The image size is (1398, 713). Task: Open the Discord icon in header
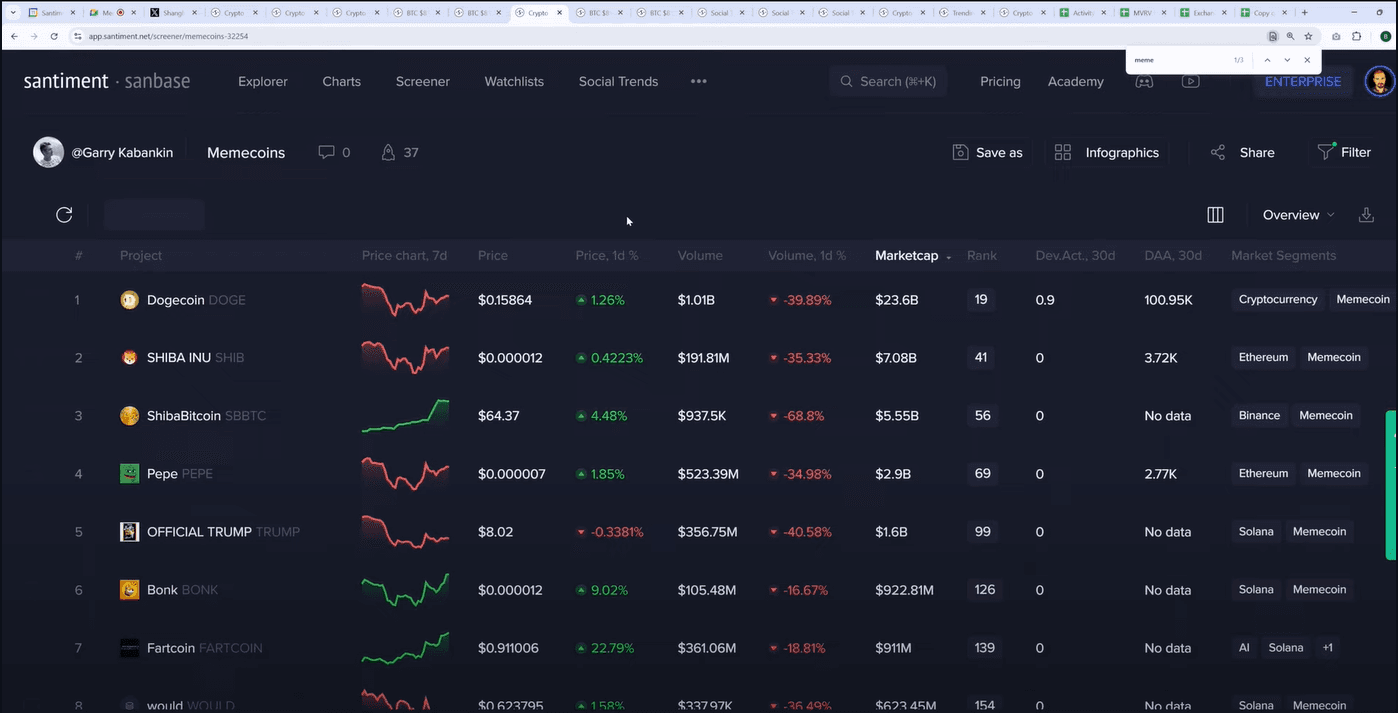(1144, 82)
